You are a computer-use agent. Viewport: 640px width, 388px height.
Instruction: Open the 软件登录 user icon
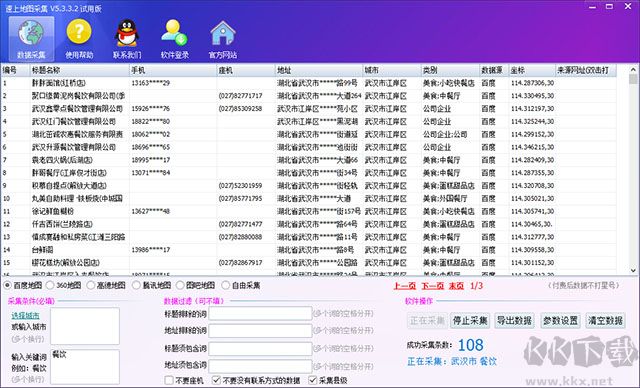pyautogui.click(x=175, y=39)
